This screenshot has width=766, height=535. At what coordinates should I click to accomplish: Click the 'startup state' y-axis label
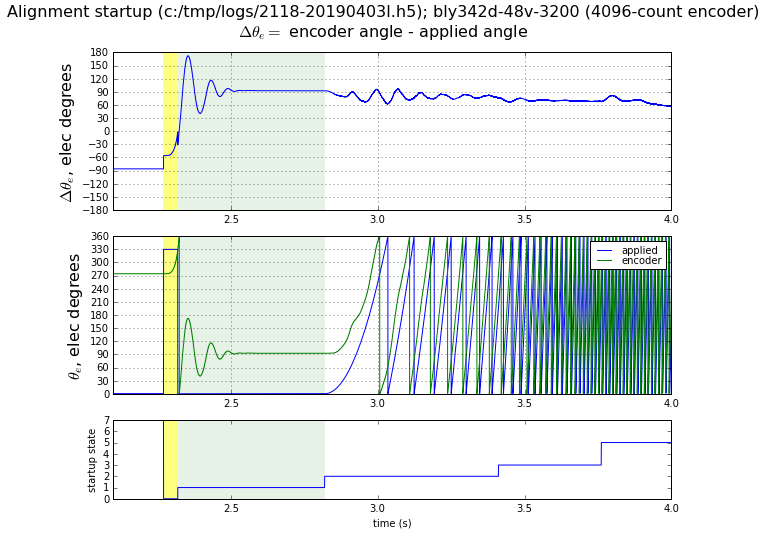point(91,460)
